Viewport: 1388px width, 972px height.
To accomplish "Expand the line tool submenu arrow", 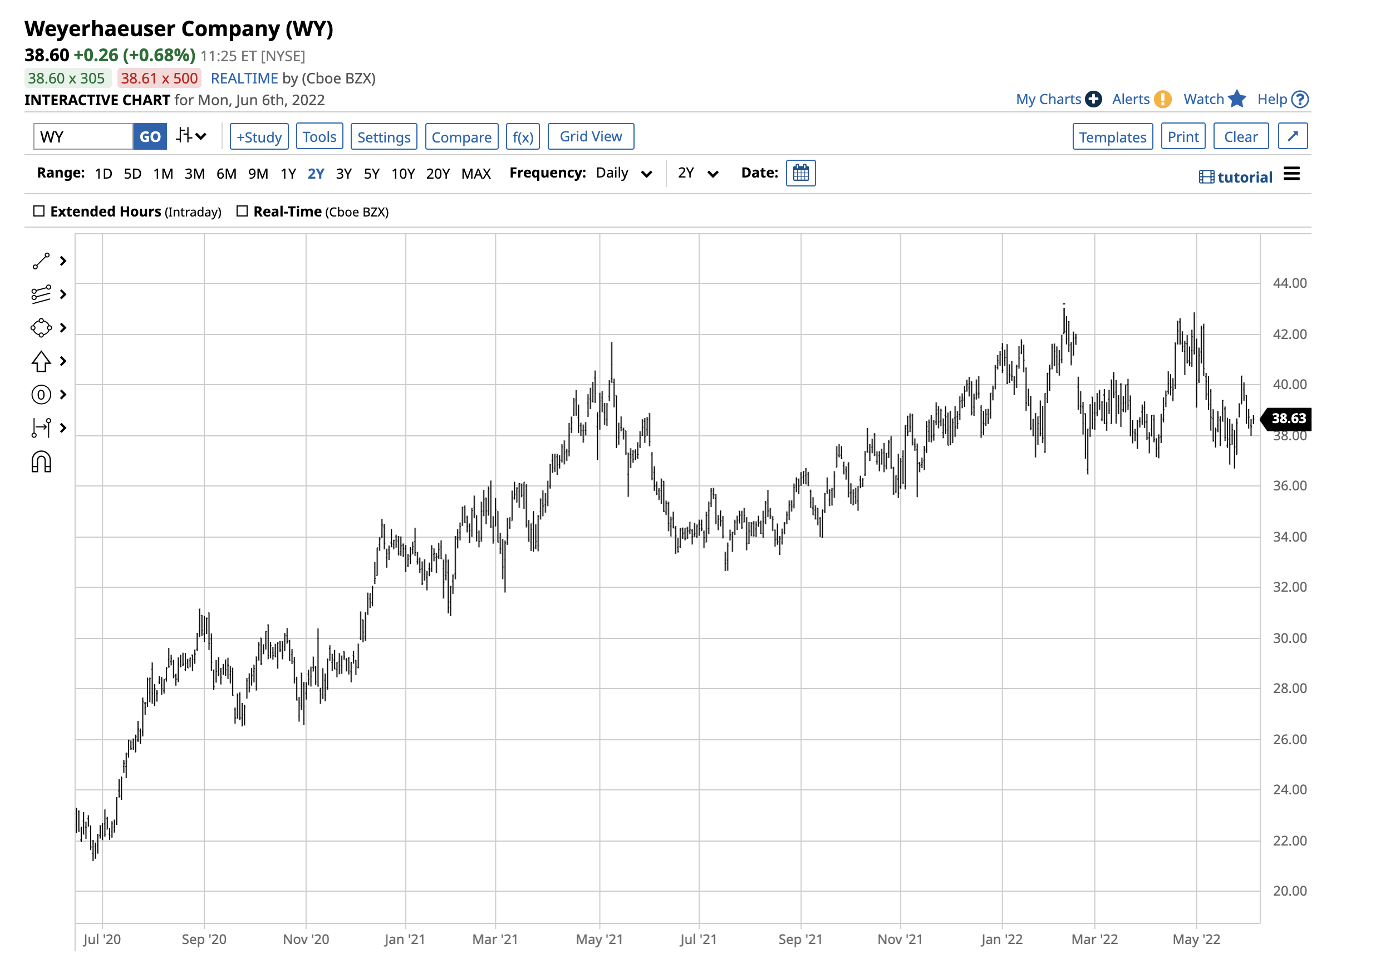I will click(63, 261).
